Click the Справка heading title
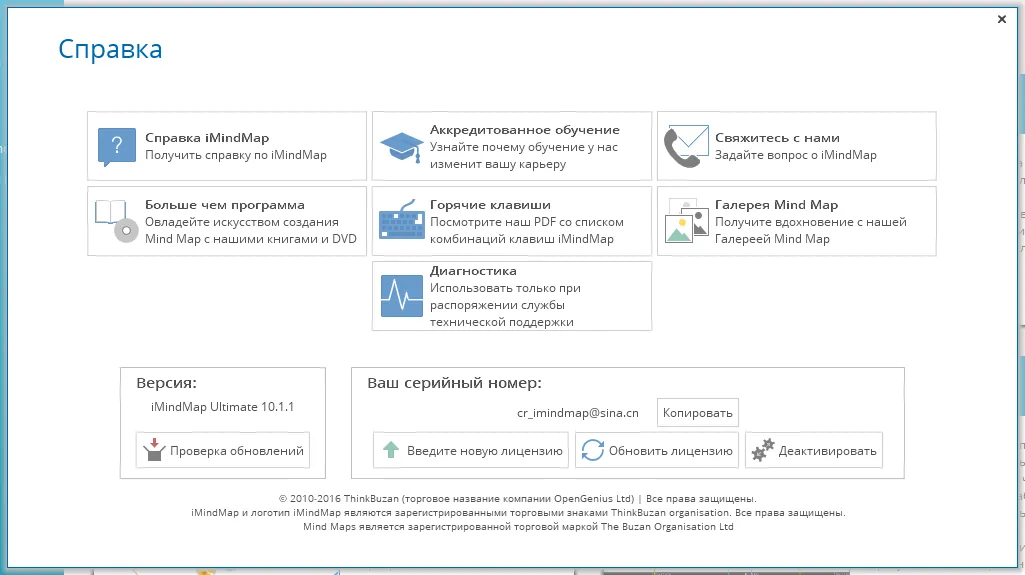The width and height of the screenshot is (1025, 575). (110, 49)
